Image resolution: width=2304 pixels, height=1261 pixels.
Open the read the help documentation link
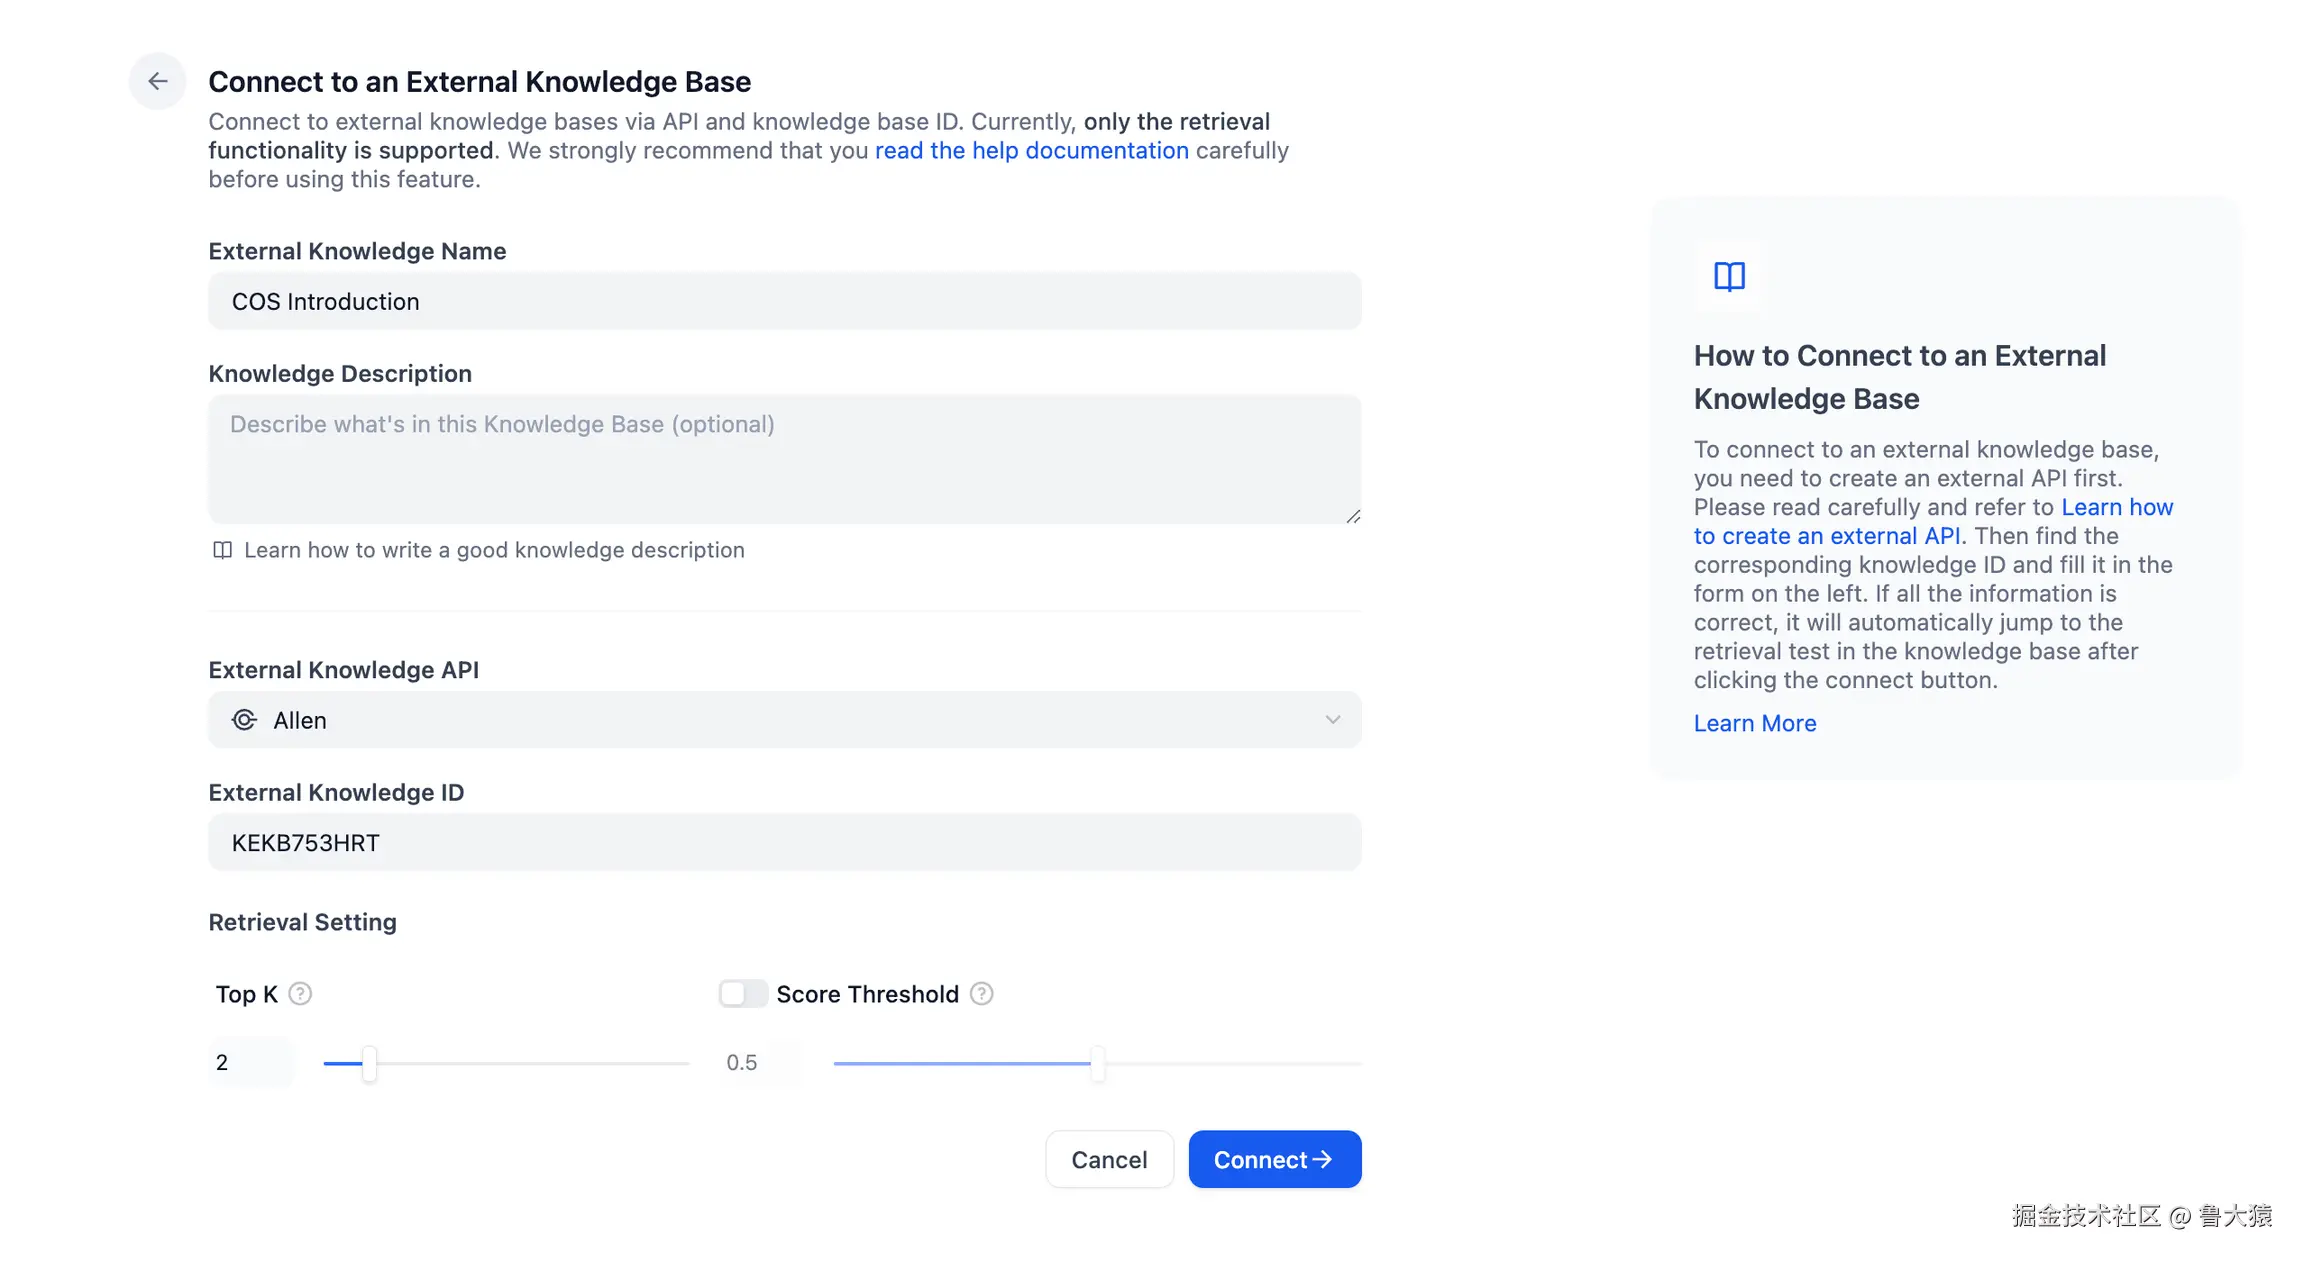1031,150
